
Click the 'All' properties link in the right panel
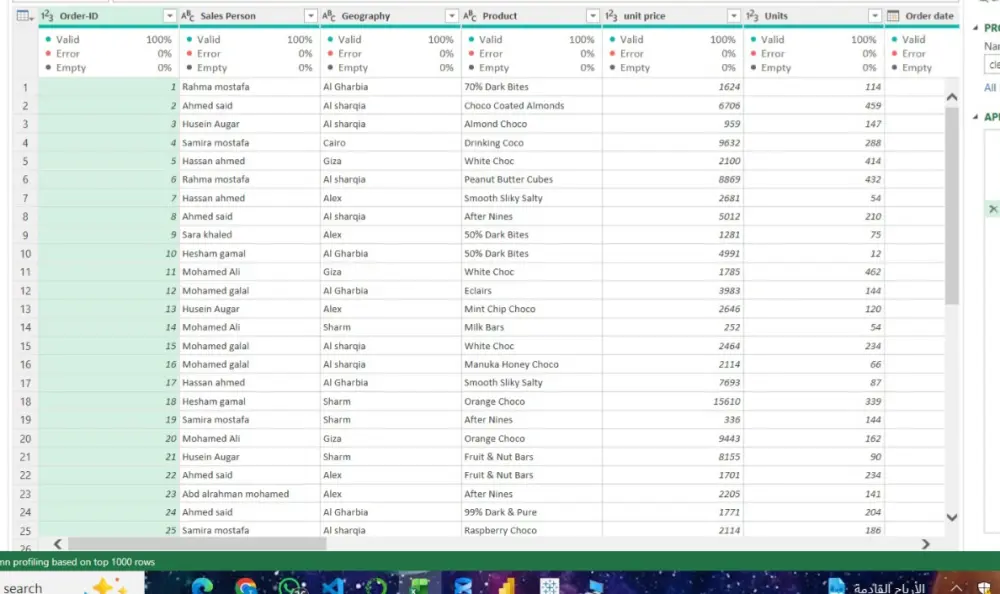point(988,87)
